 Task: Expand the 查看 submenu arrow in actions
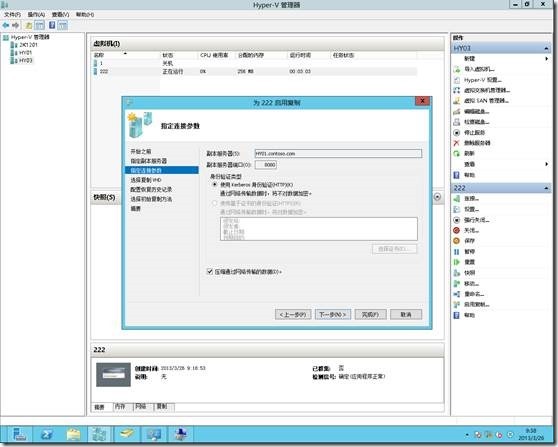(547, 164)
